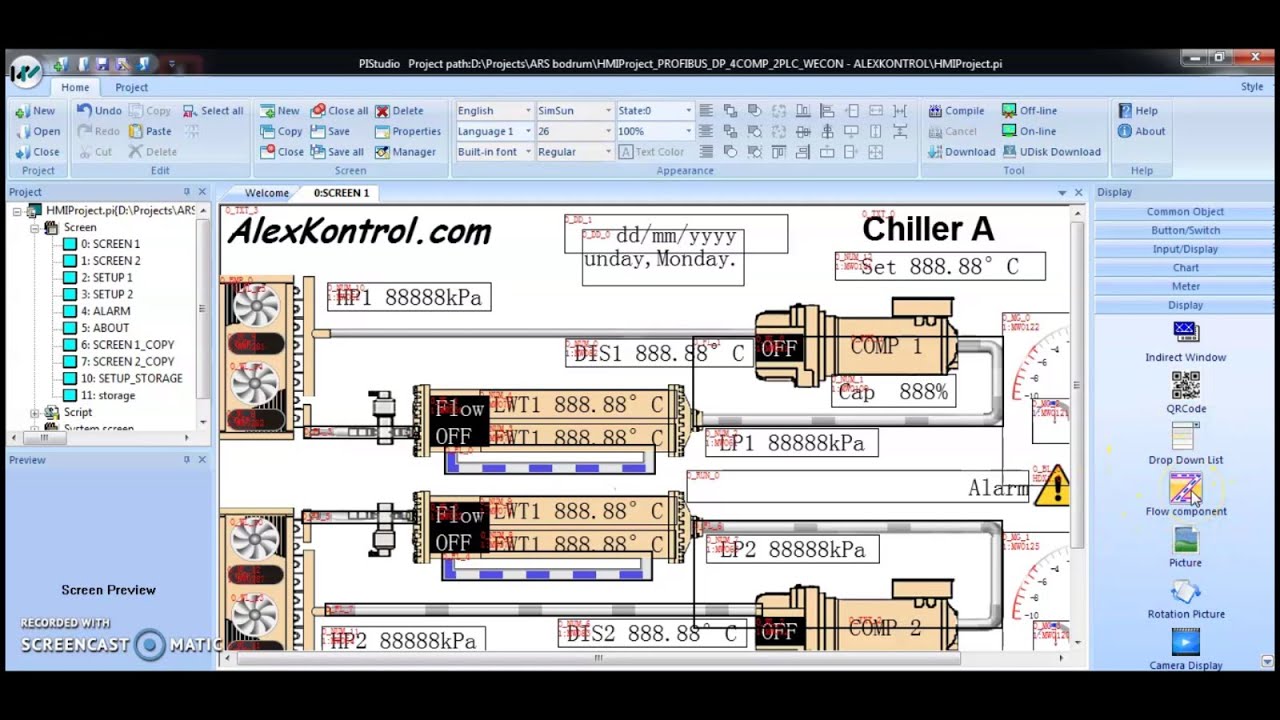This screenshot has height=720, width=1280.
Task: Open the screen Manager
Action: (405, 152)
